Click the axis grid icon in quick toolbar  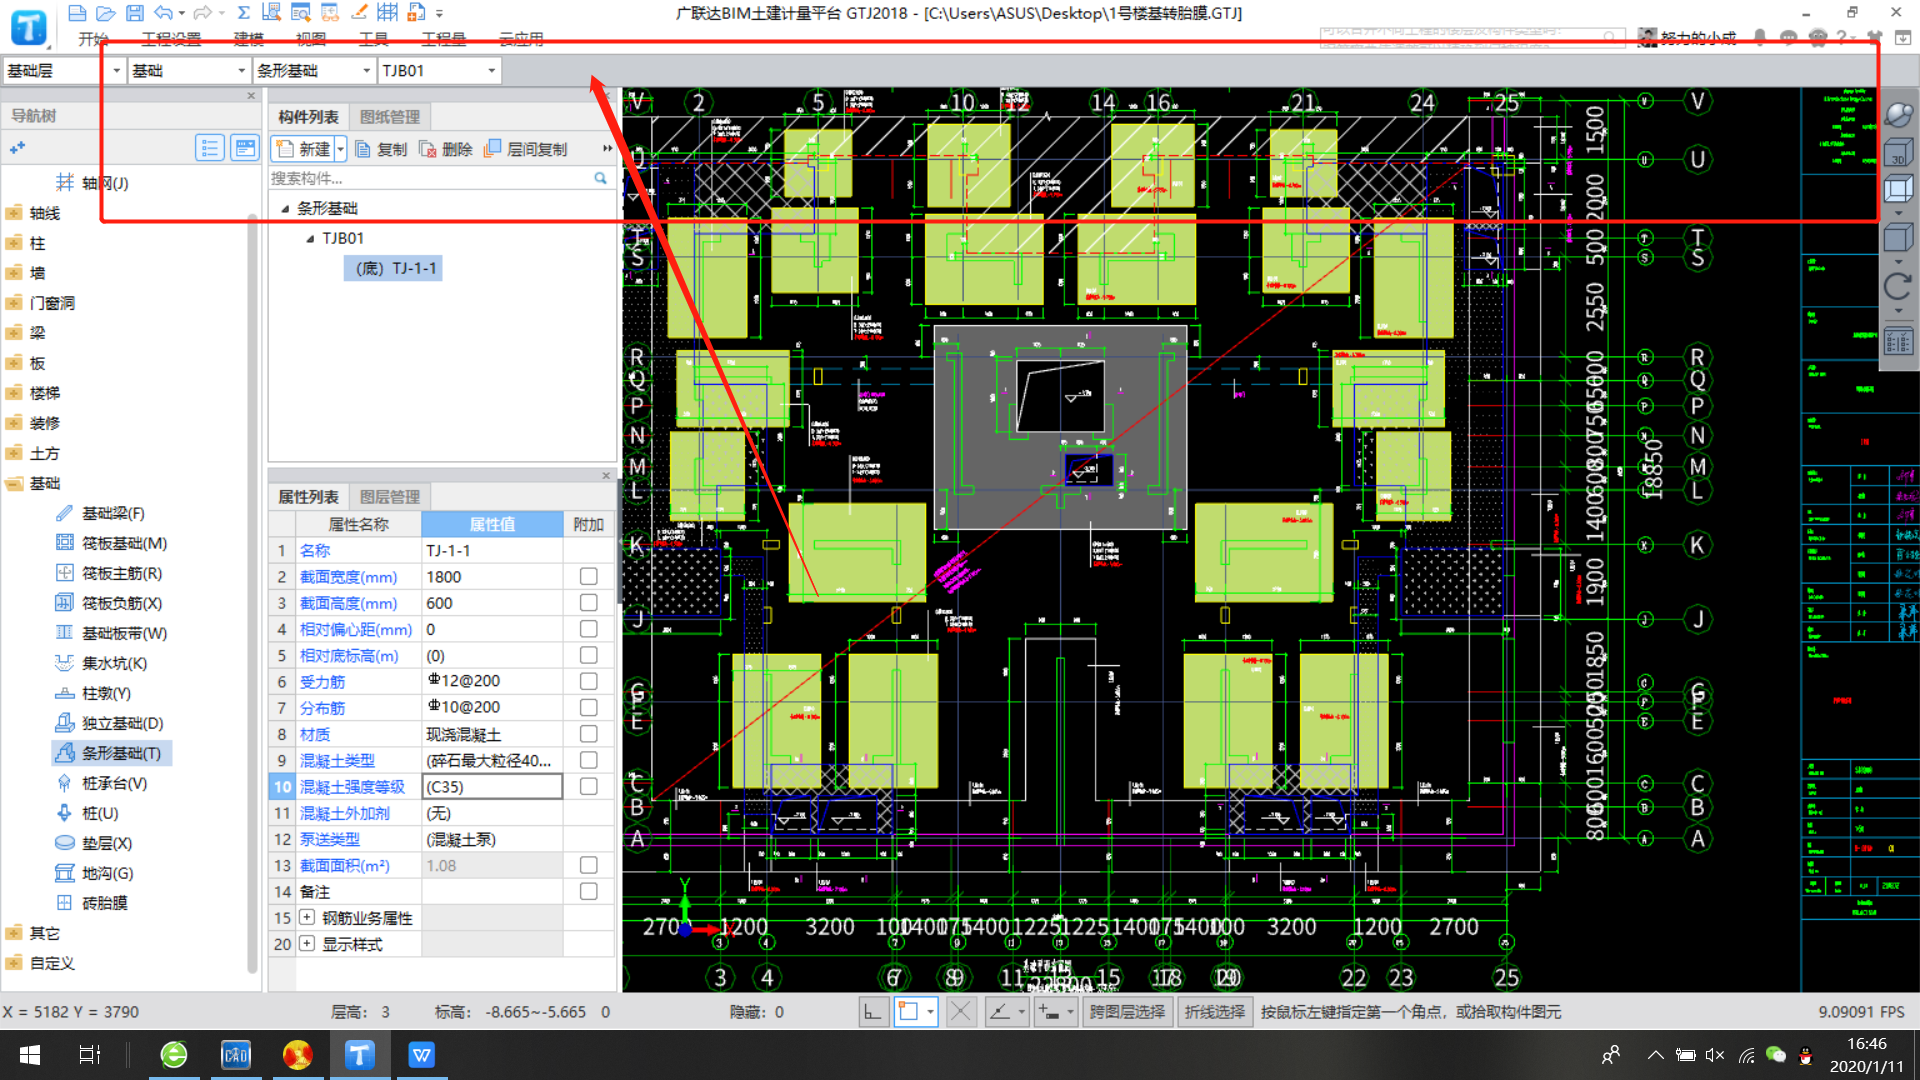click(388, 13)
